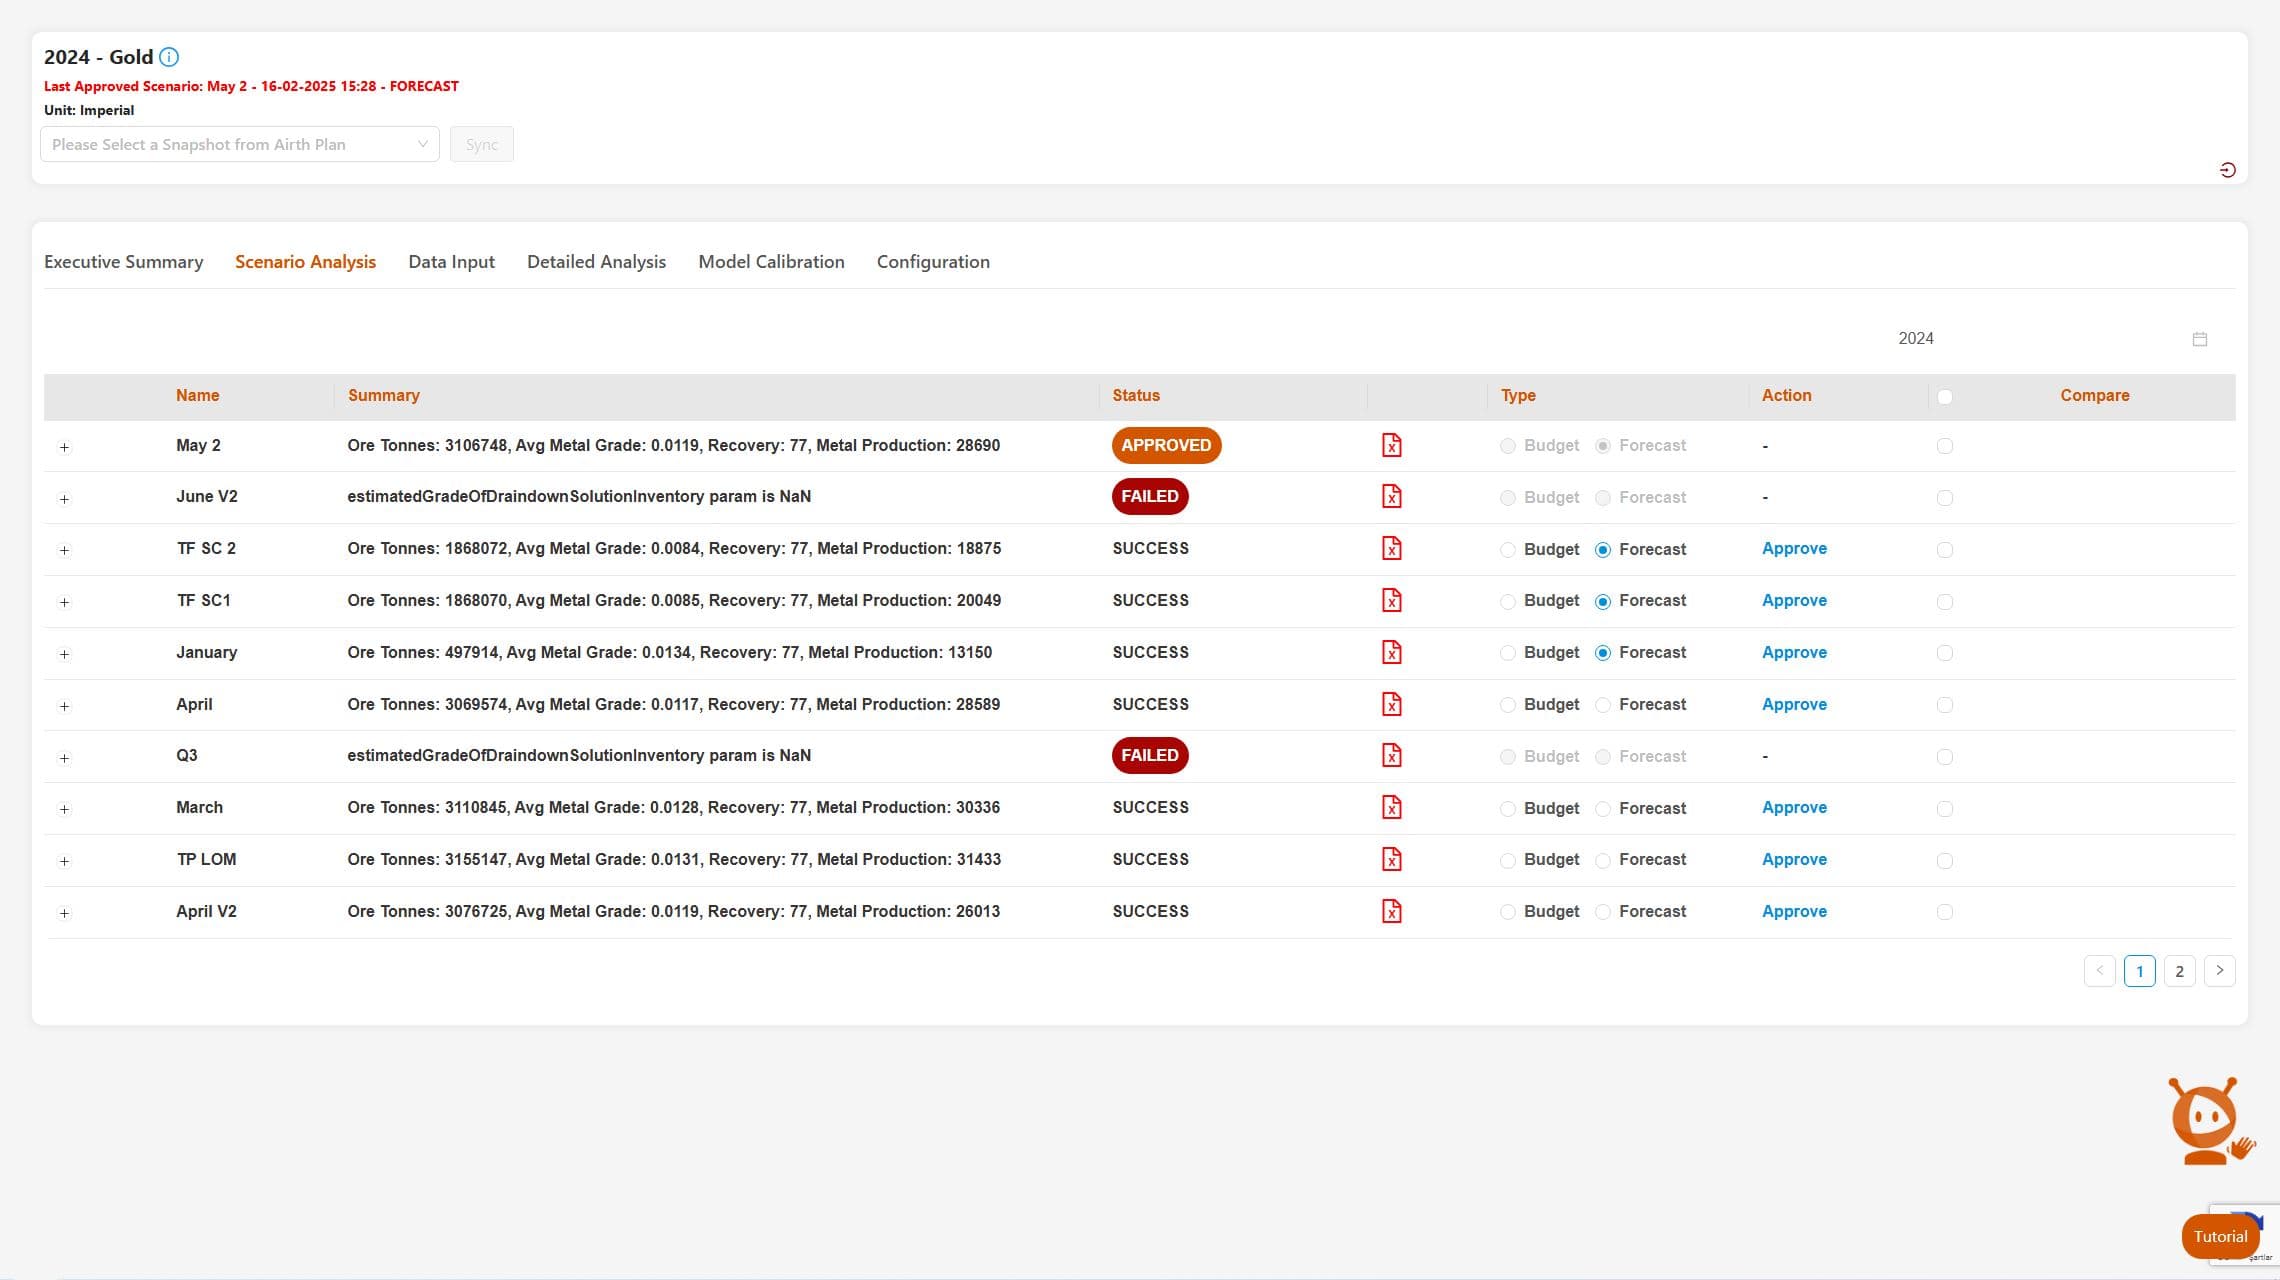Screen dimensions: 2280x1280
Task: Switch to the Detailed Analysis tab
Action: tap(596, 262)
